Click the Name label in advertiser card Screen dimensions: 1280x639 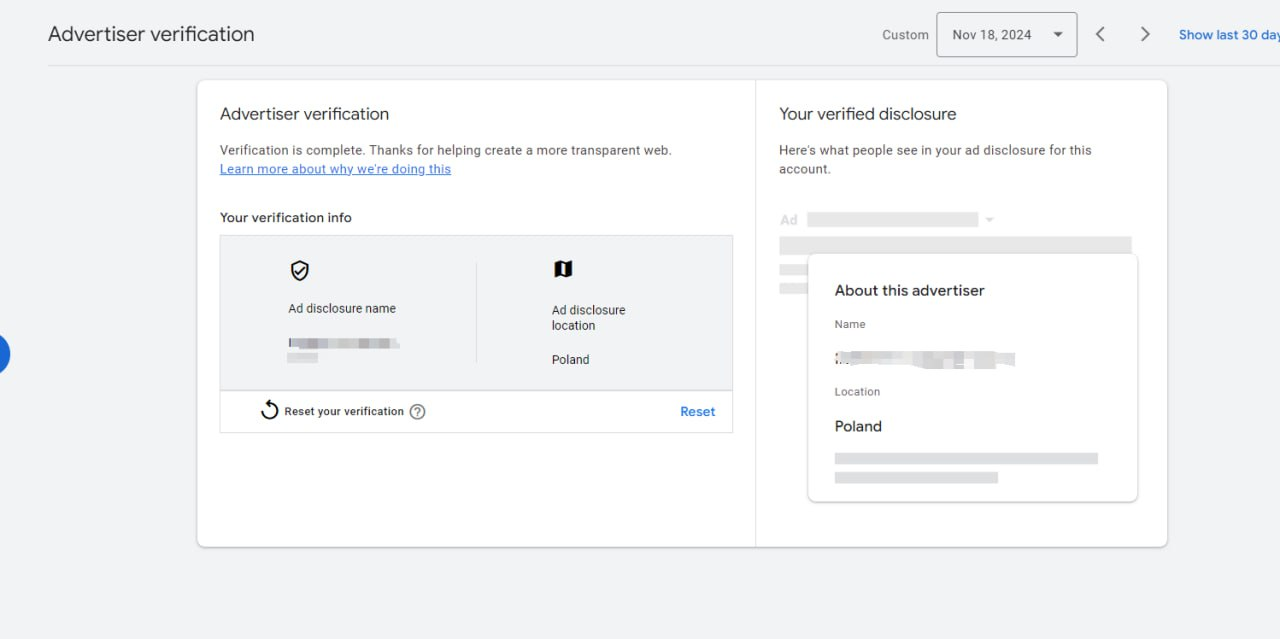click(850, 324)
